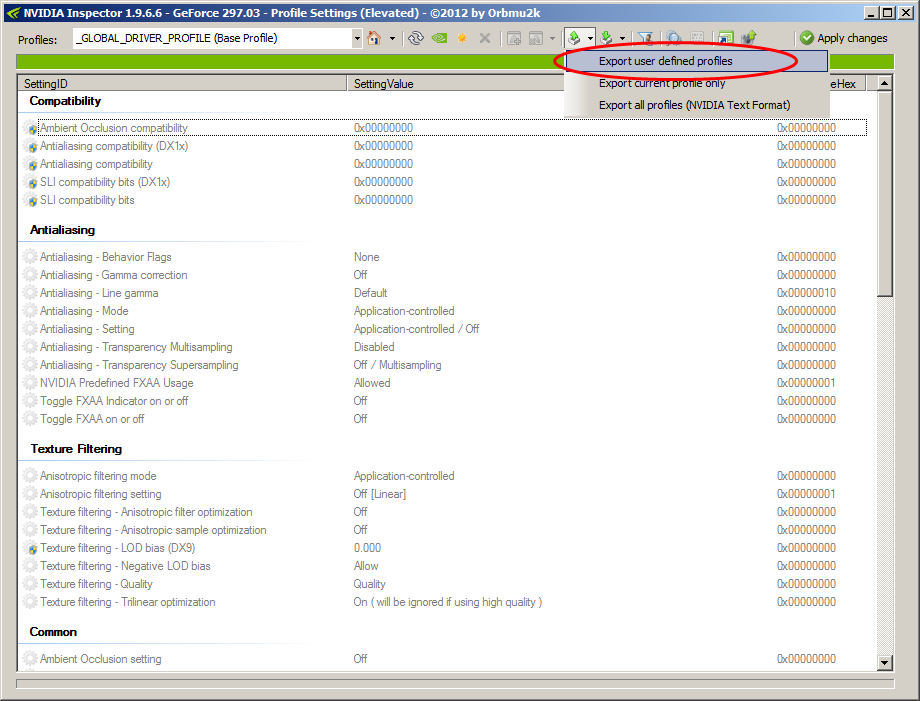Select Texture filtering - Trilinear optimization row

pyautogui.click(x=444, y=602)
